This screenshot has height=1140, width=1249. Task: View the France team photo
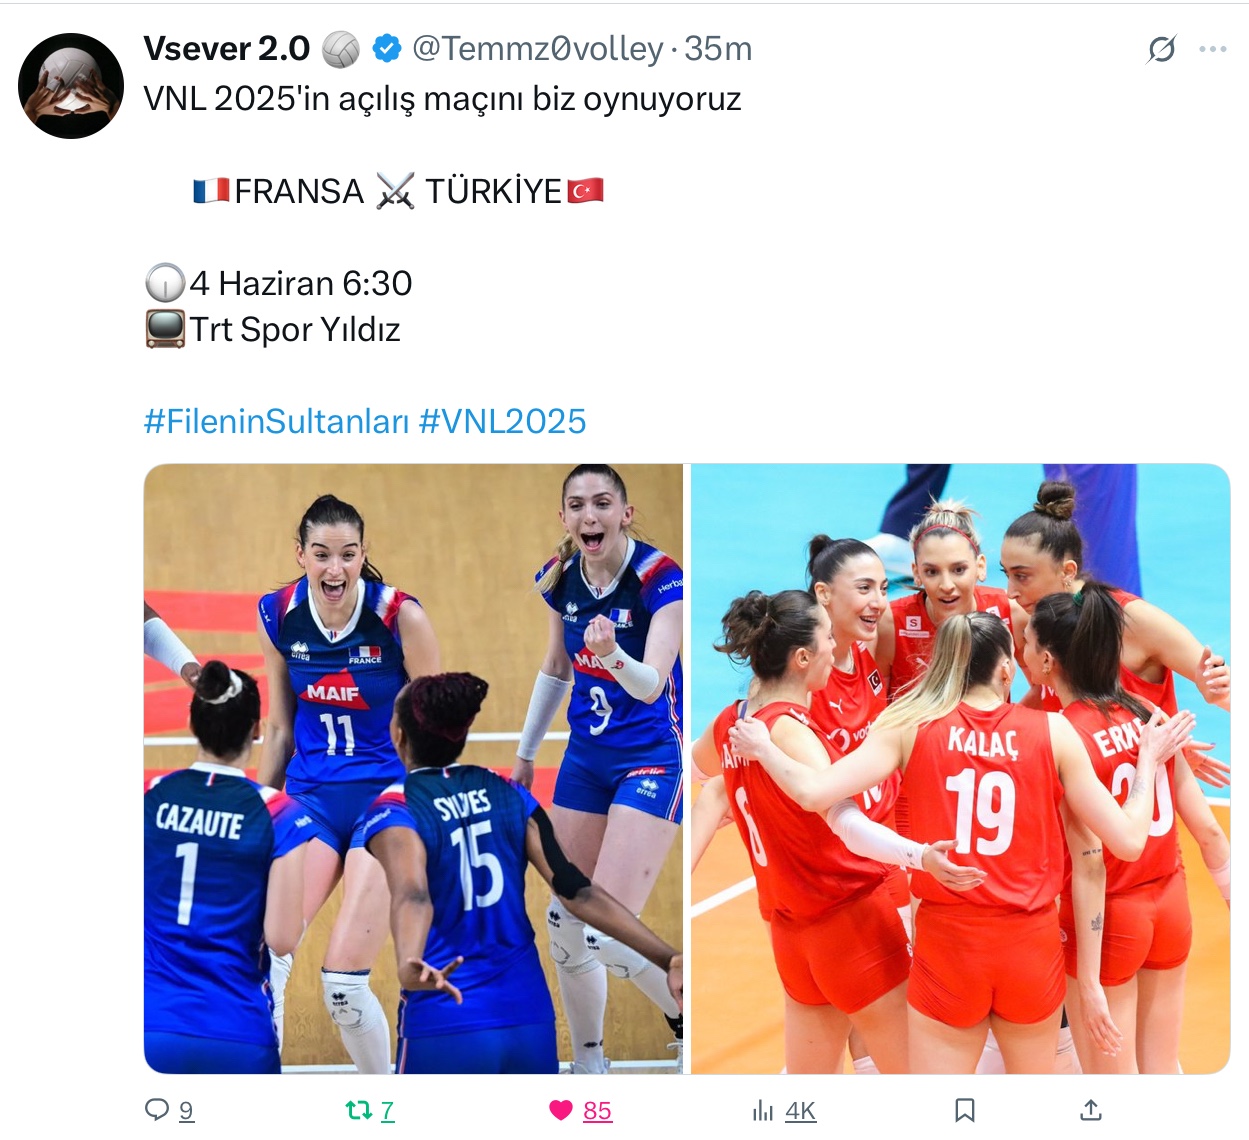[x=413, y=768]
